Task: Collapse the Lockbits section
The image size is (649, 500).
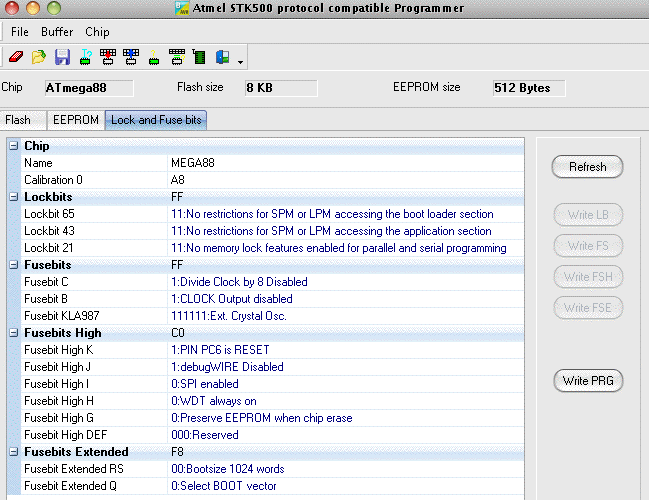Action: (13, 197)
